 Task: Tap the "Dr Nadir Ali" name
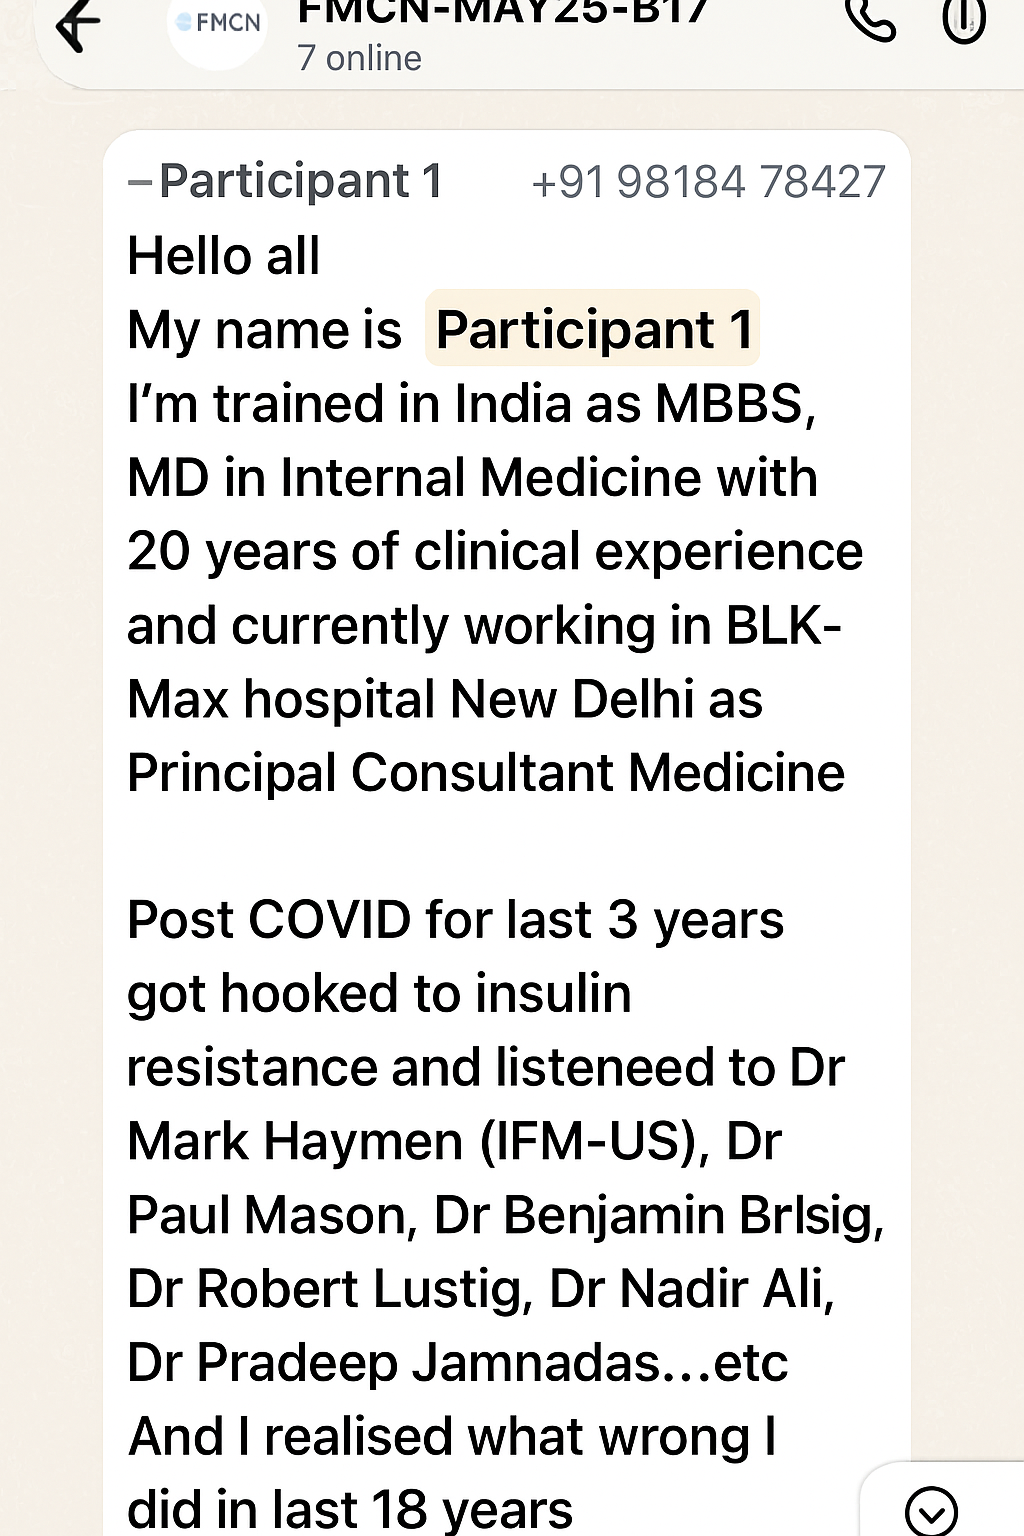tap(688, 1290)
